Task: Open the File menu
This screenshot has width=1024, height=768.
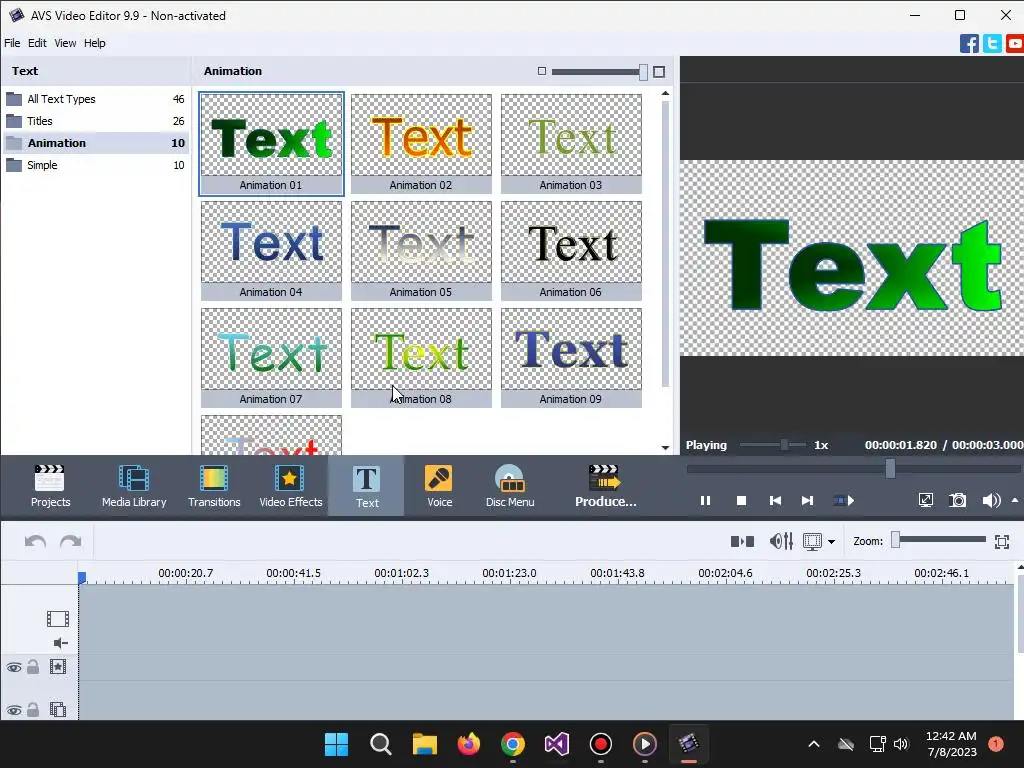Action: tap(12, 43)
